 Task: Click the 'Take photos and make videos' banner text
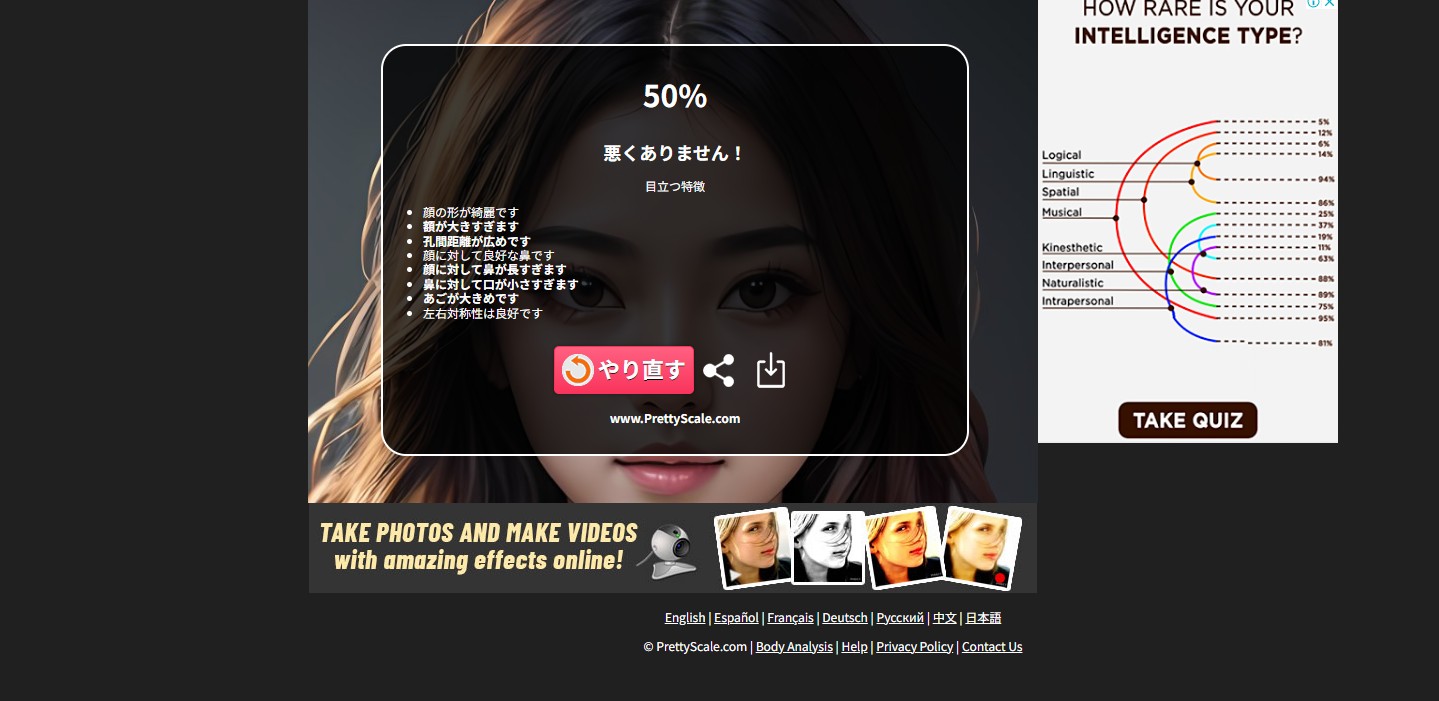click(x=478, y=546)
